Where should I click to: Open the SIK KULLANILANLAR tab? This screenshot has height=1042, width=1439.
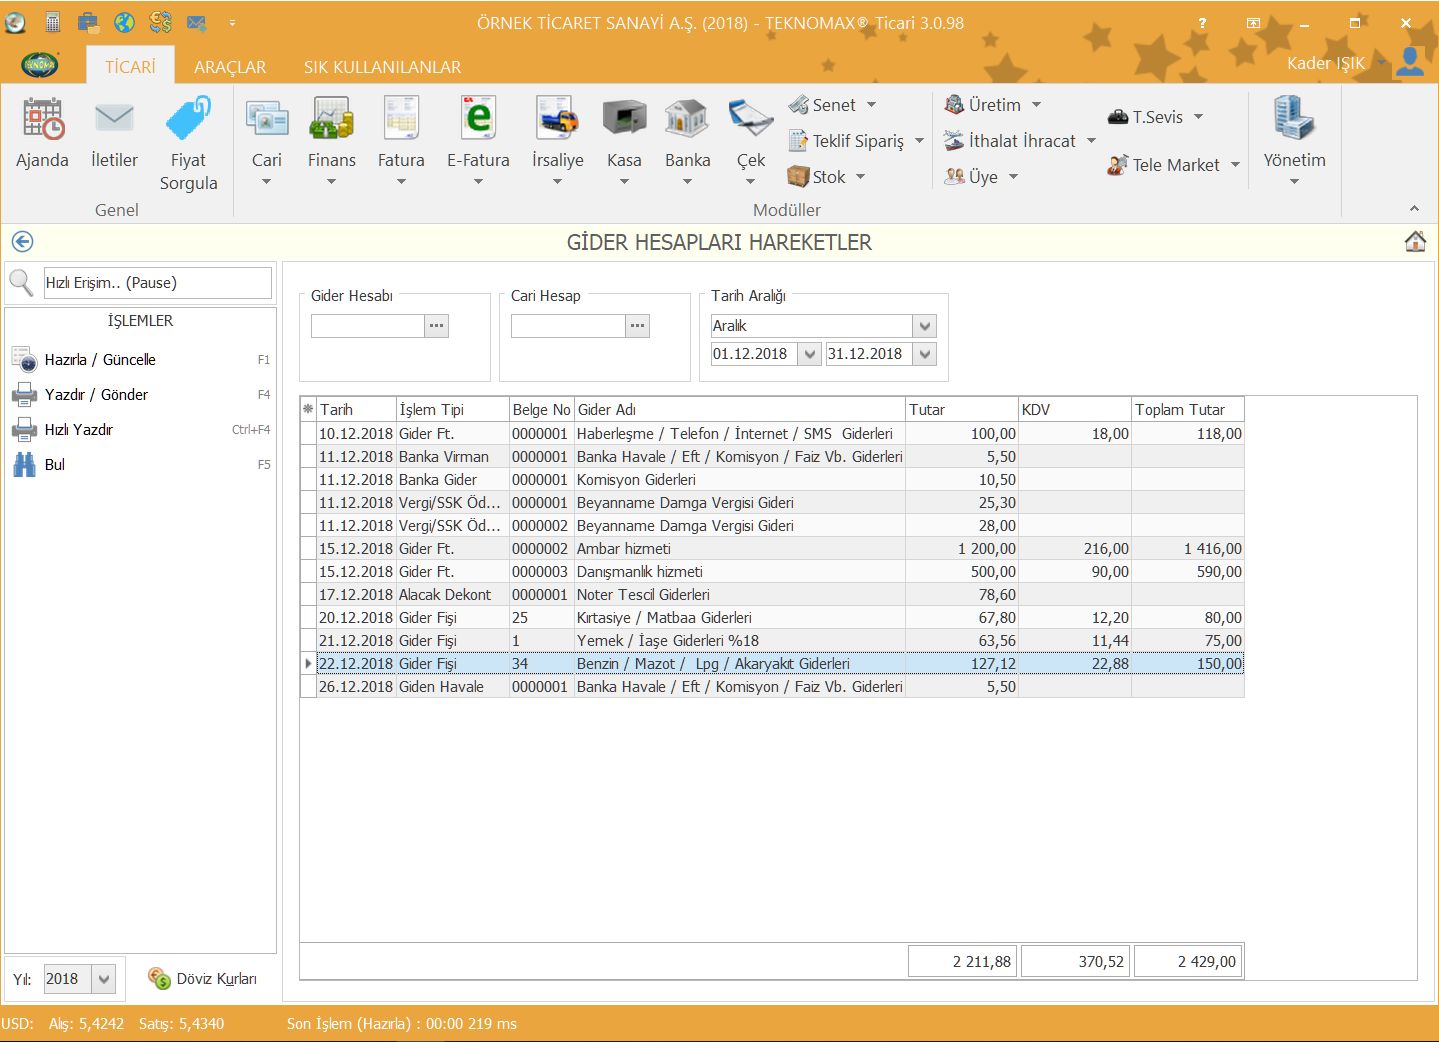coord(382,67)
